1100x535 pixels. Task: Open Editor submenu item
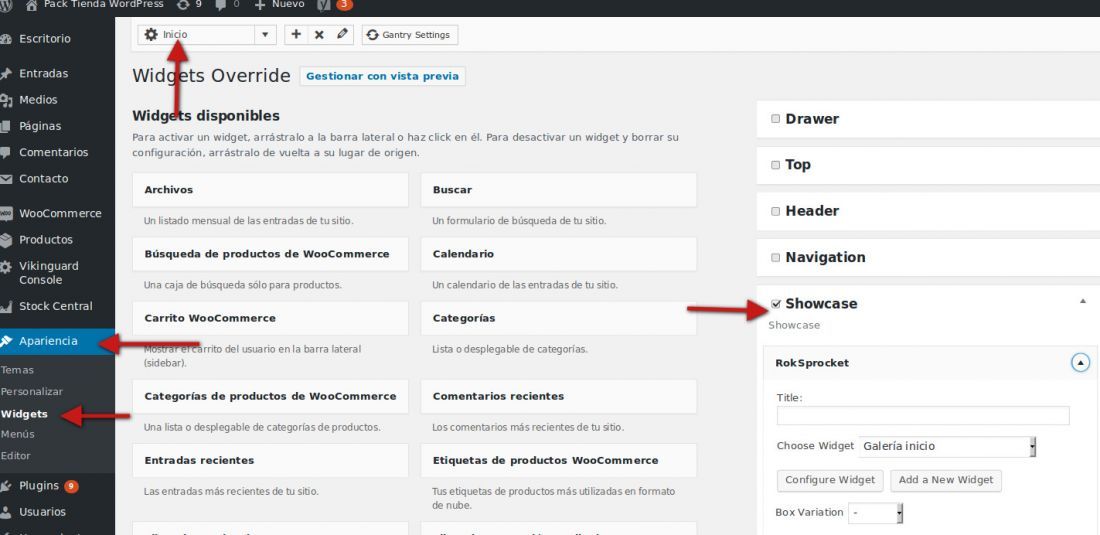(x=15, y=455)
